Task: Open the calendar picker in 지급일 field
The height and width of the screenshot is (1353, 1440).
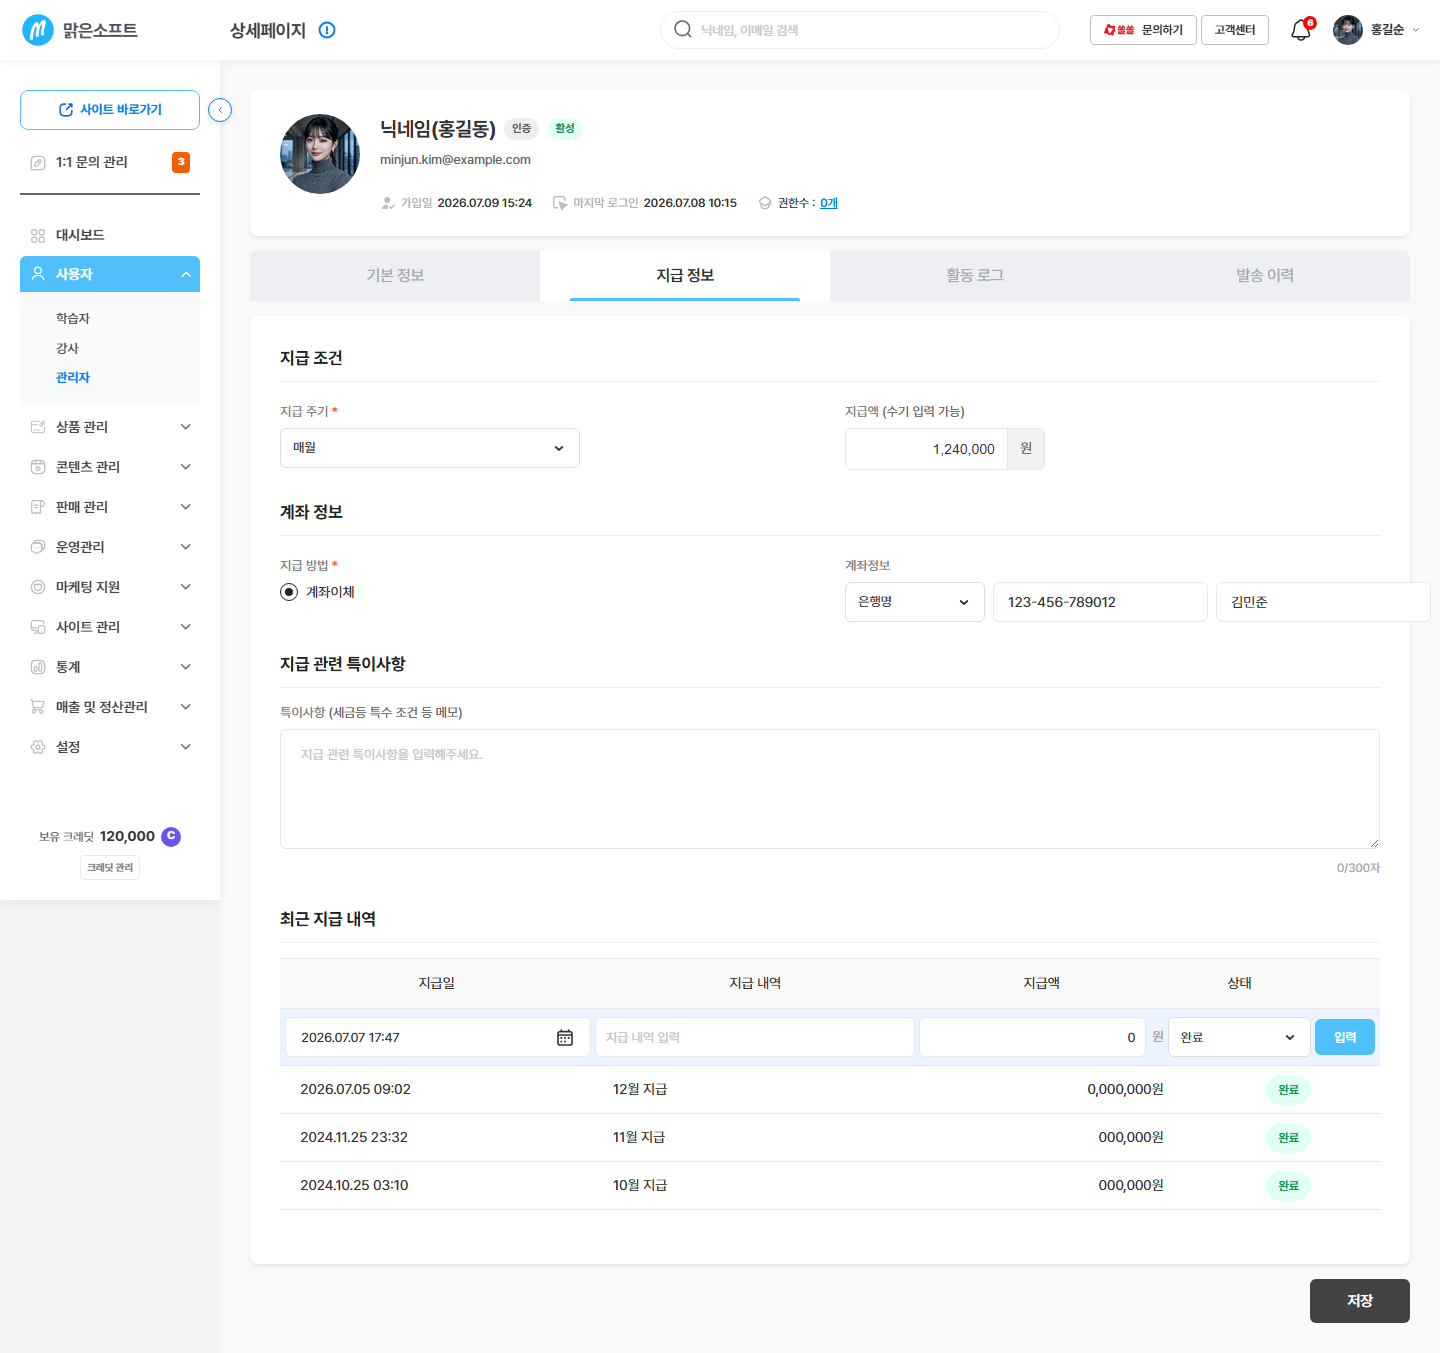Action: click(x=565, y=1038)
